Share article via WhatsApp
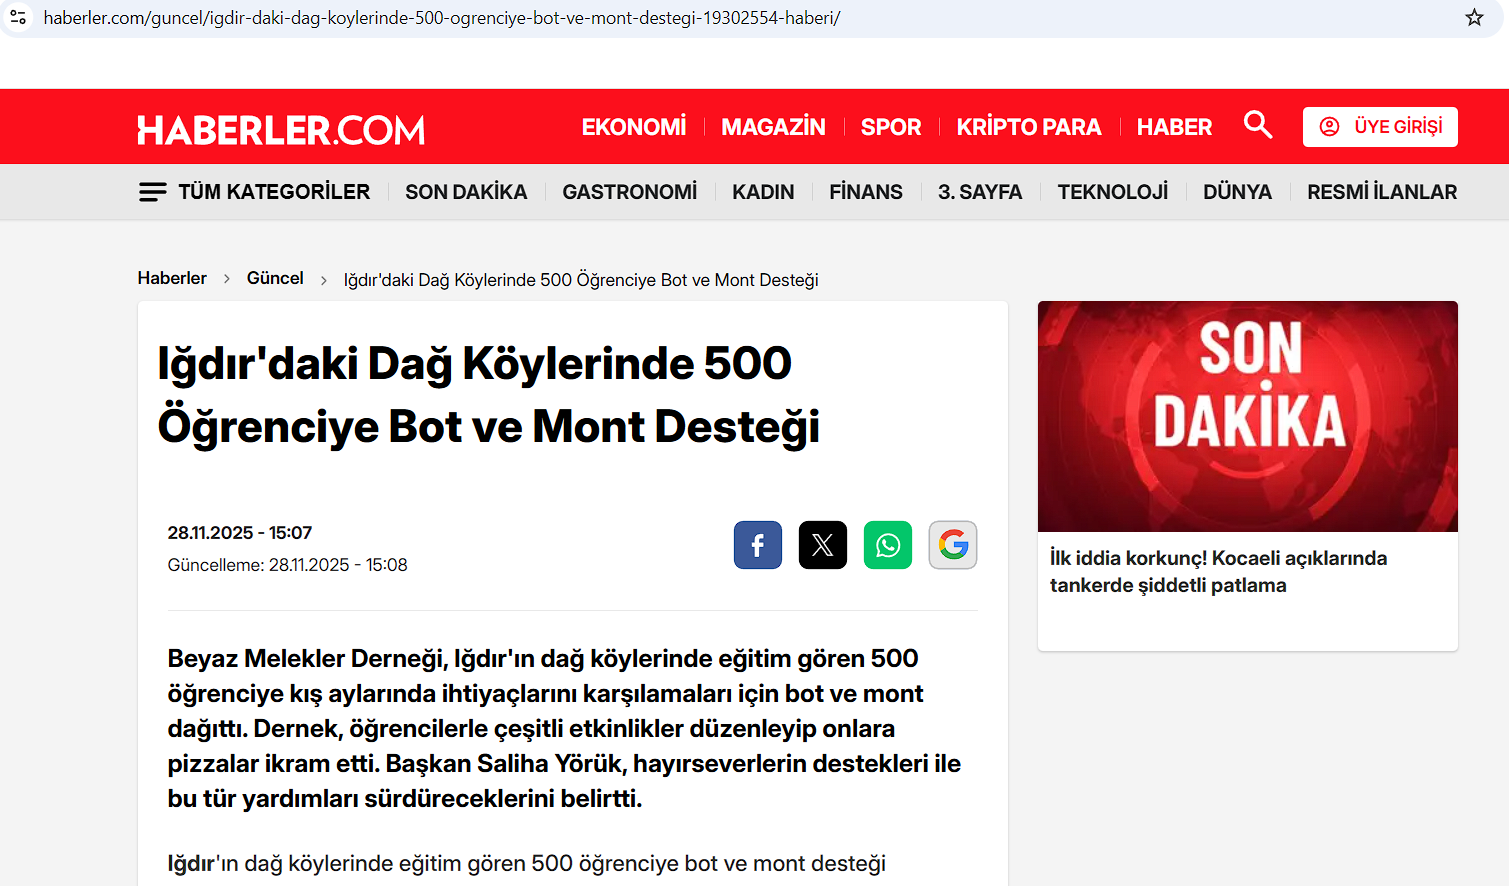The width and height of the screenshot is (1509, 886). pos(887,545)
